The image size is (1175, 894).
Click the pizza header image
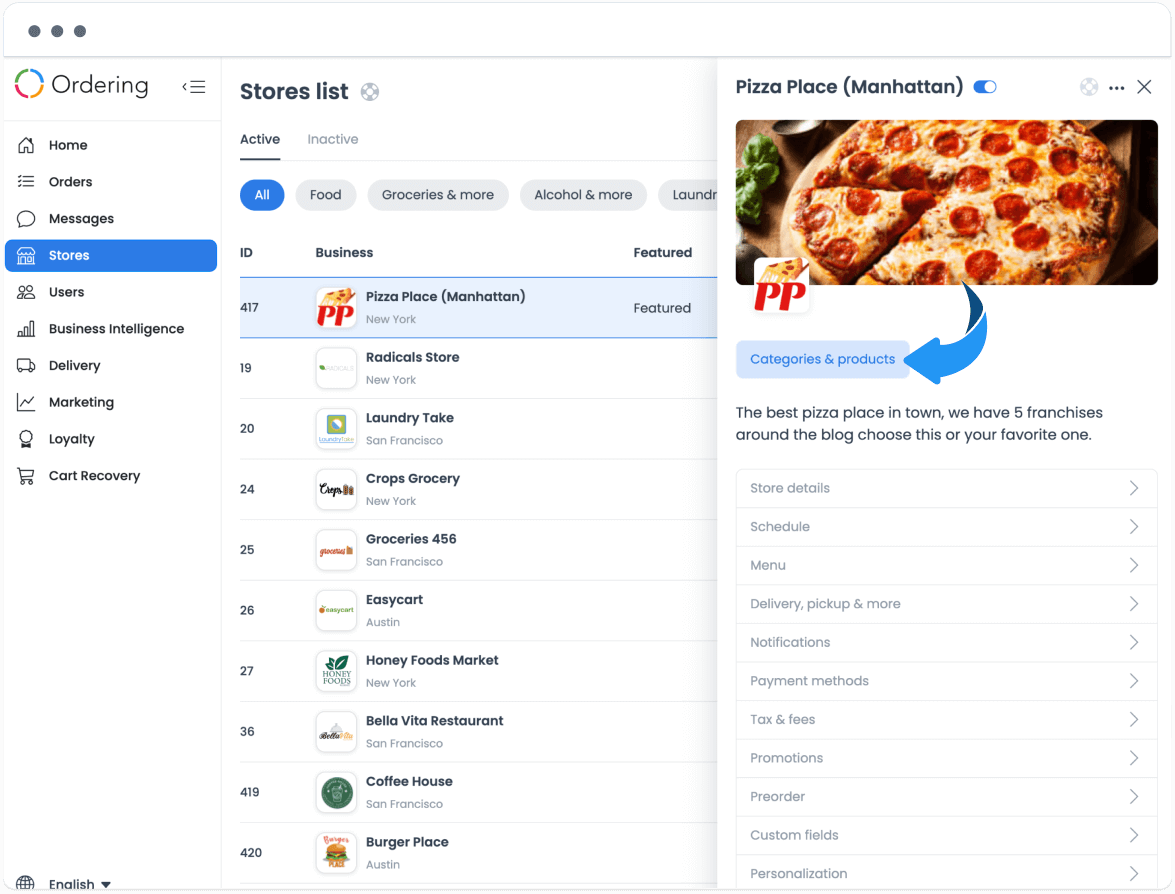[x=946, y=202]
